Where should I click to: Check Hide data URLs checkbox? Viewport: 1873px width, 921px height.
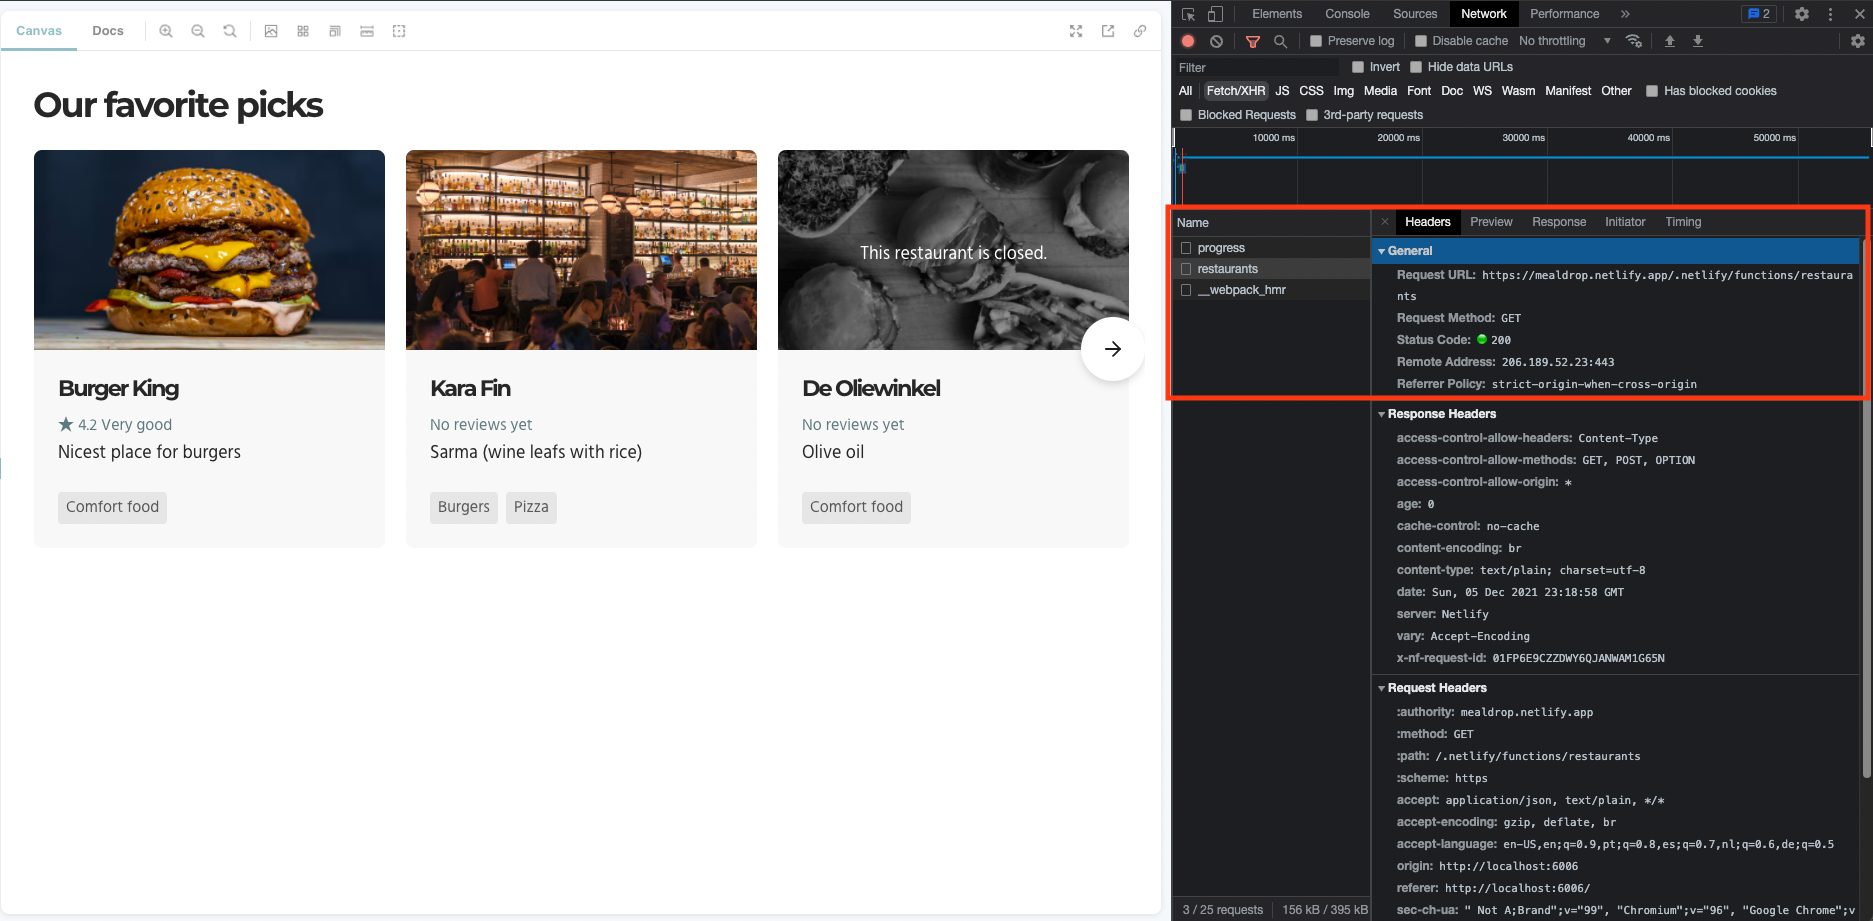(1416, 67)
